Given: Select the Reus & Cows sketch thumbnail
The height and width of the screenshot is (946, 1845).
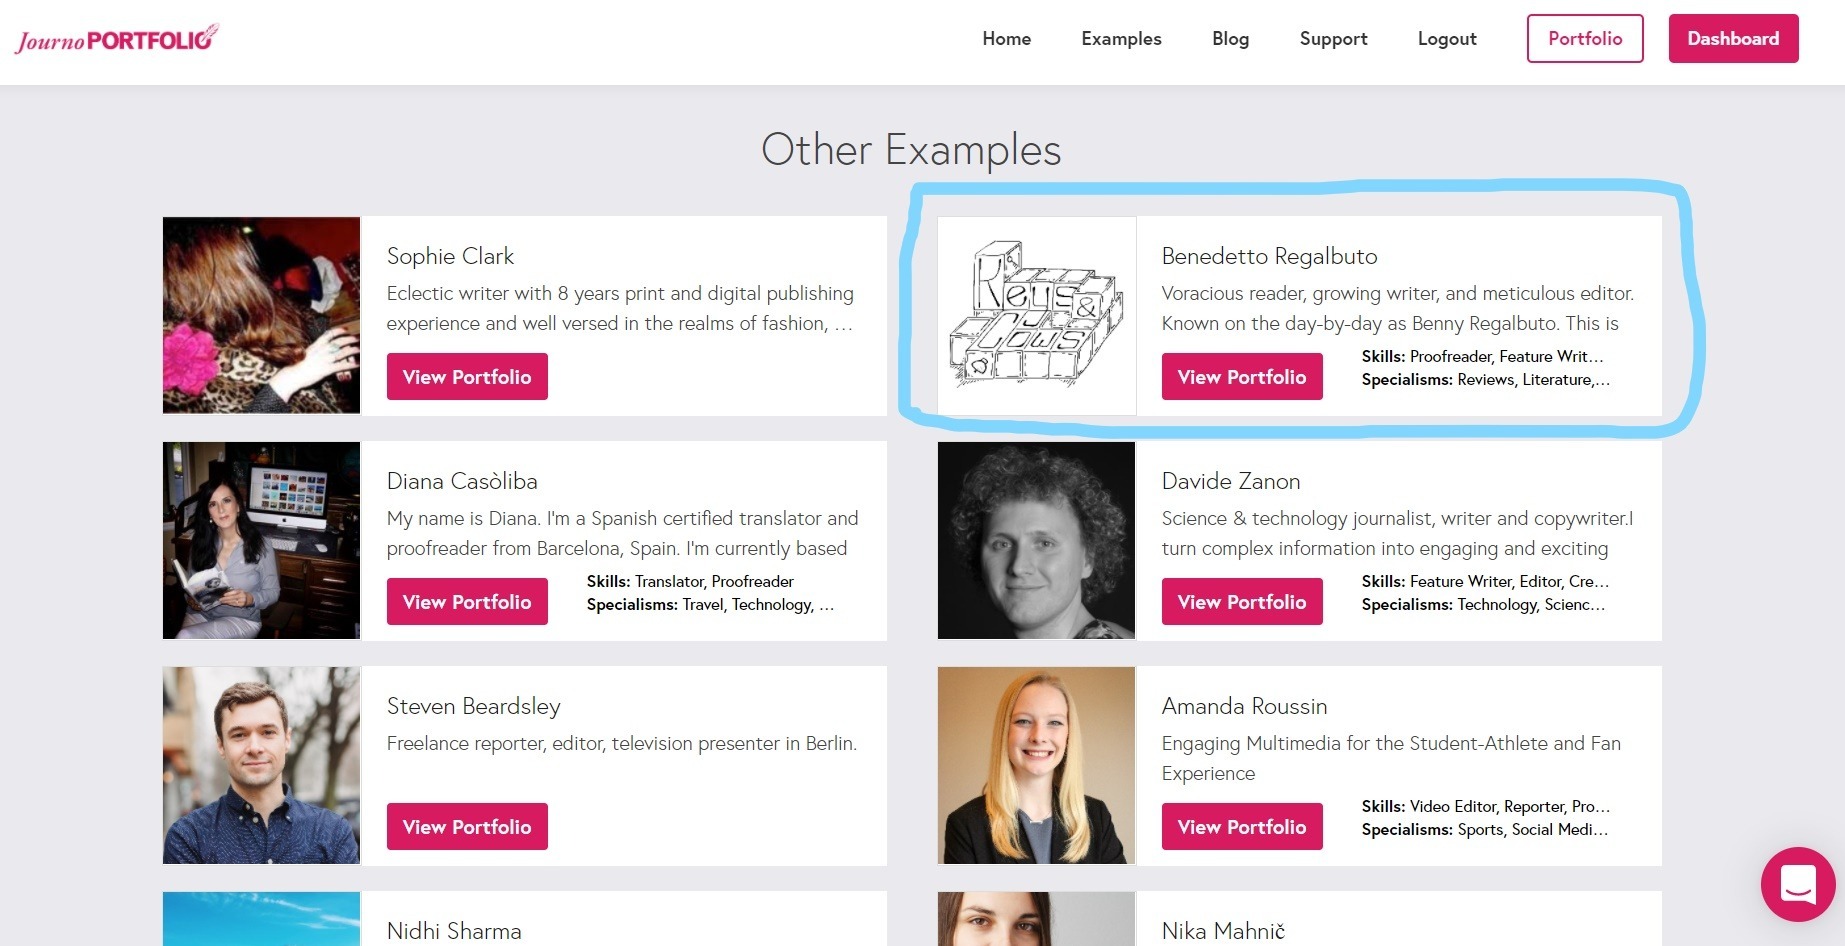Looking at the screenshot, I should coord(1036,315).
